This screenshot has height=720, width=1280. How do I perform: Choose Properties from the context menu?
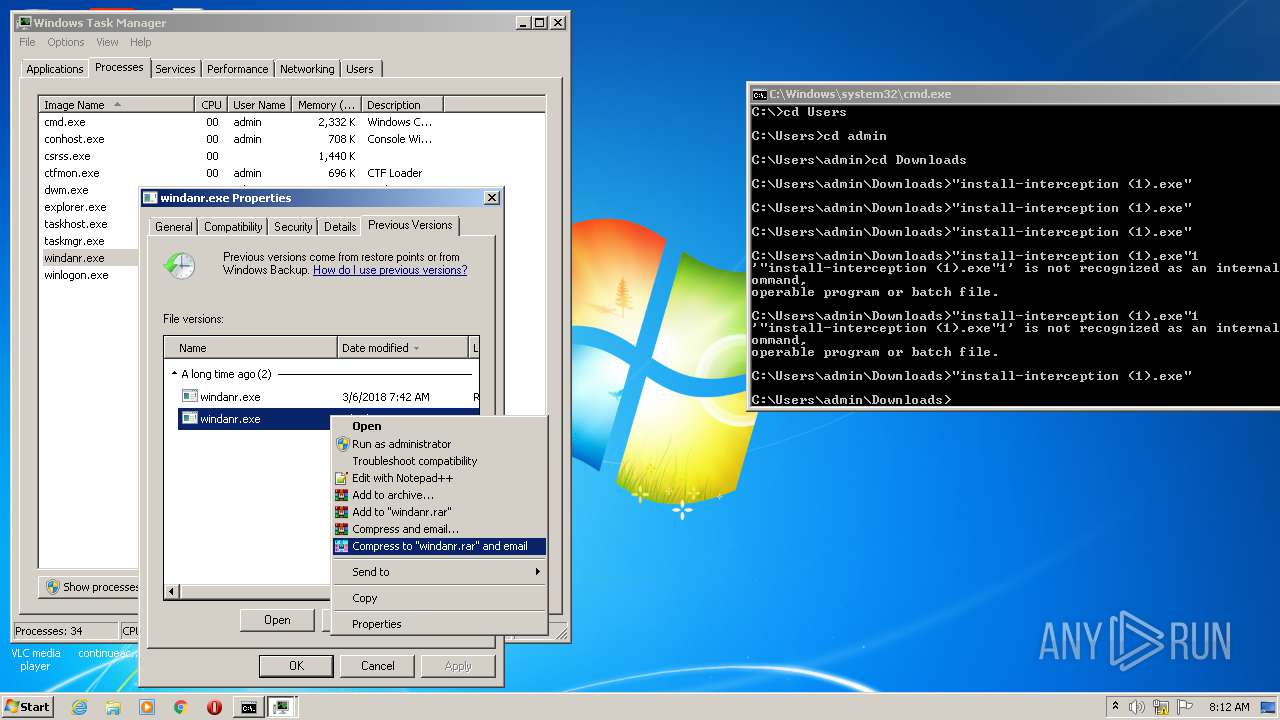pyautogui.click(x=440, y=624)
